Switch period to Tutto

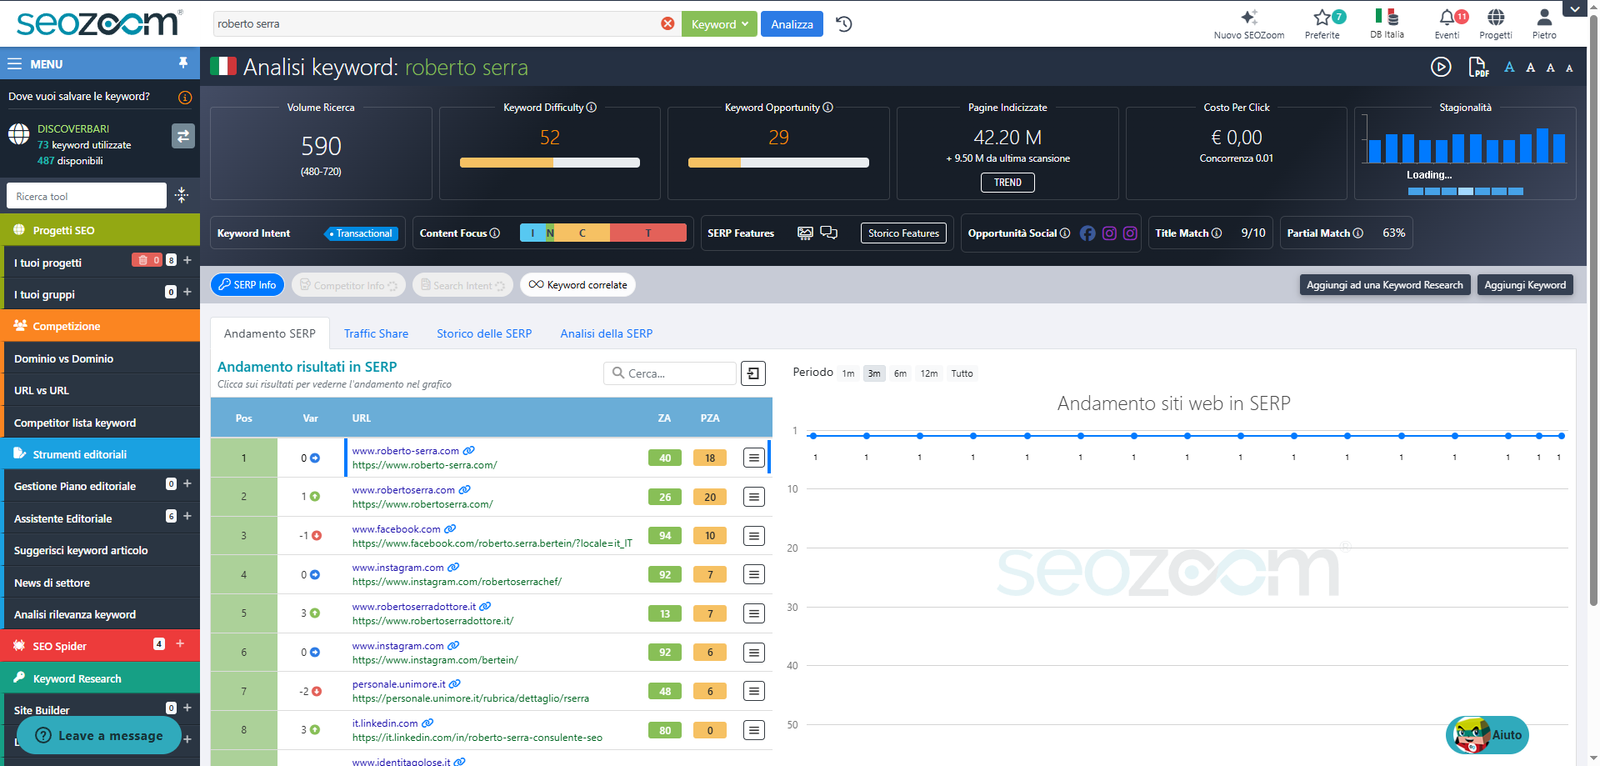[x=962, y=373]
